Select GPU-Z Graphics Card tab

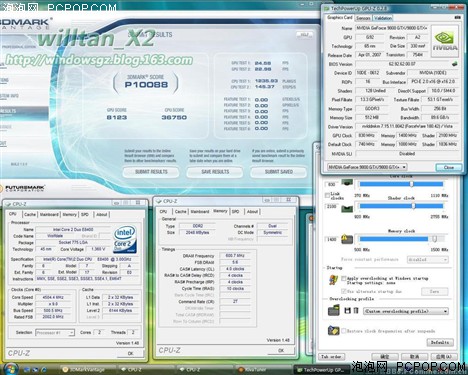click(339, 17)
